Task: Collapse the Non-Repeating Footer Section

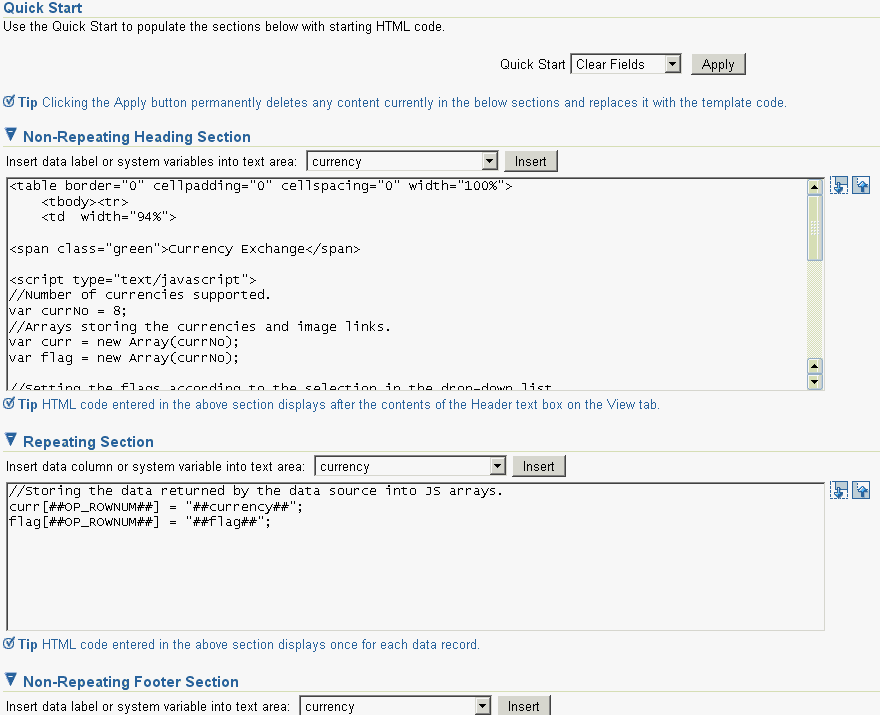Action: 11,680
